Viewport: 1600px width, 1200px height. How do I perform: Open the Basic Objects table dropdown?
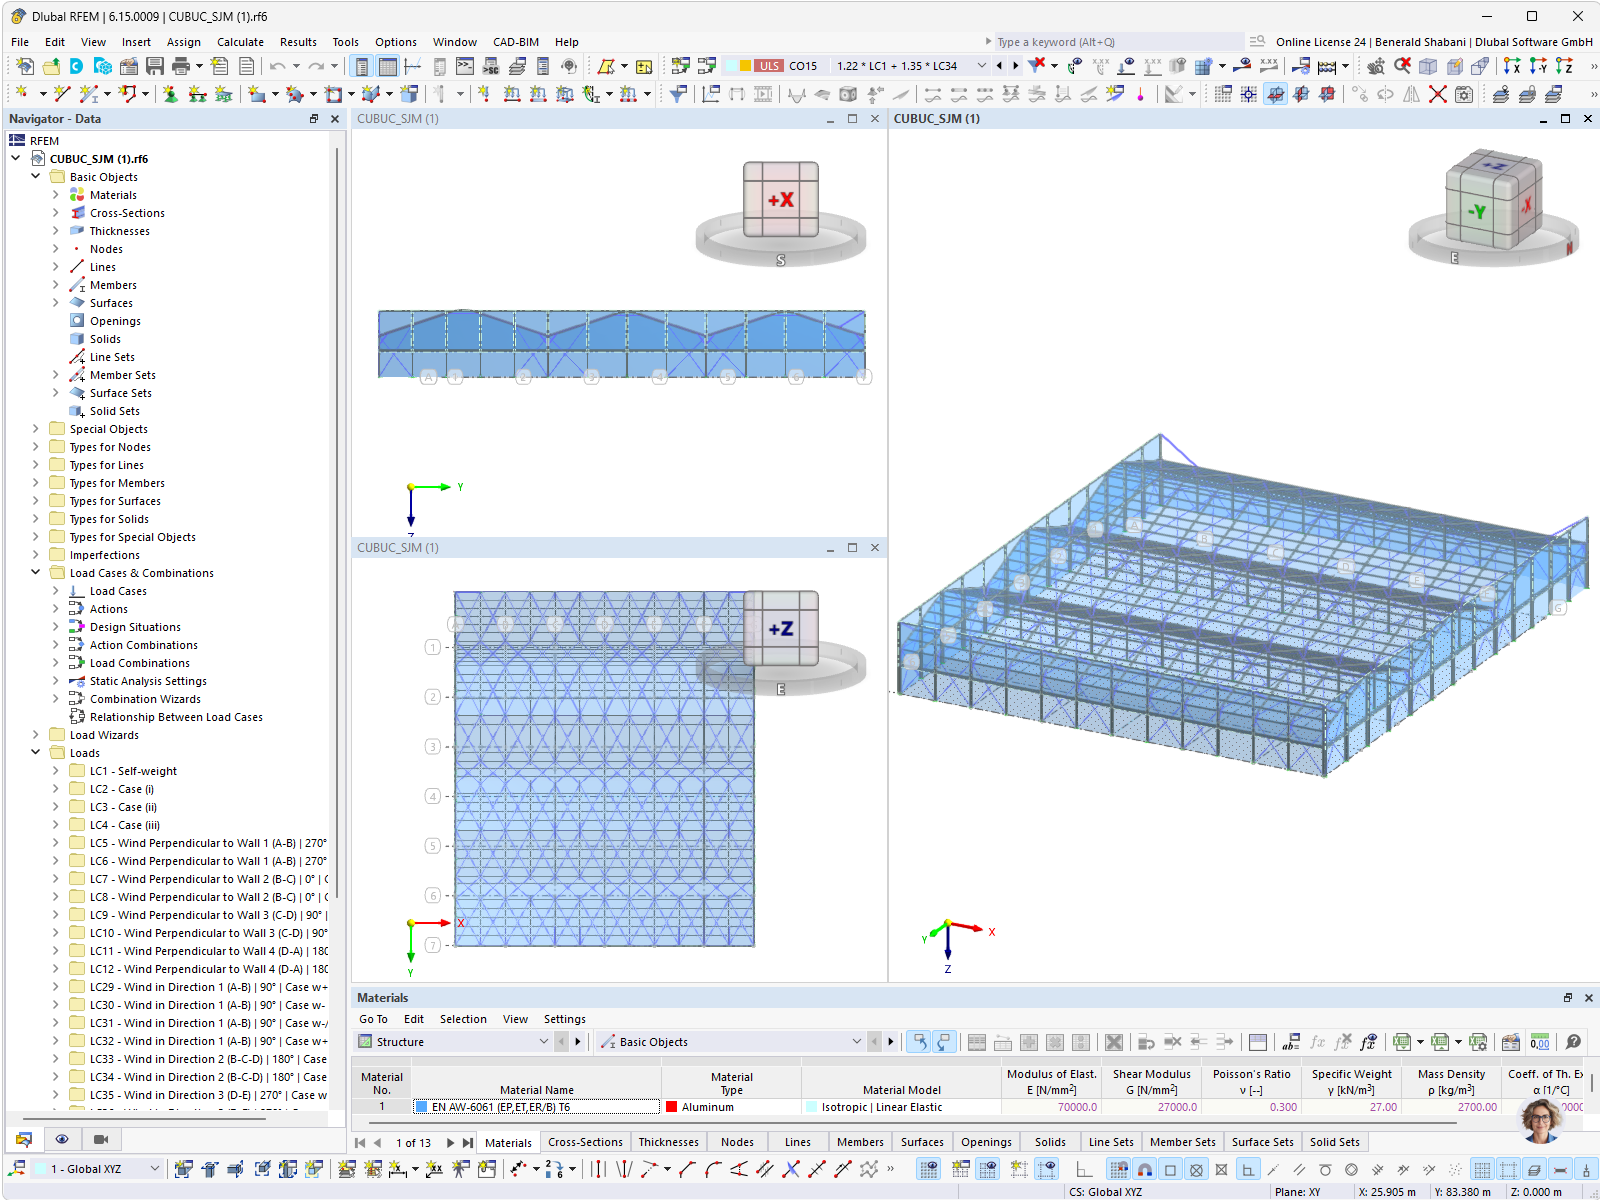pos(856,1042)
